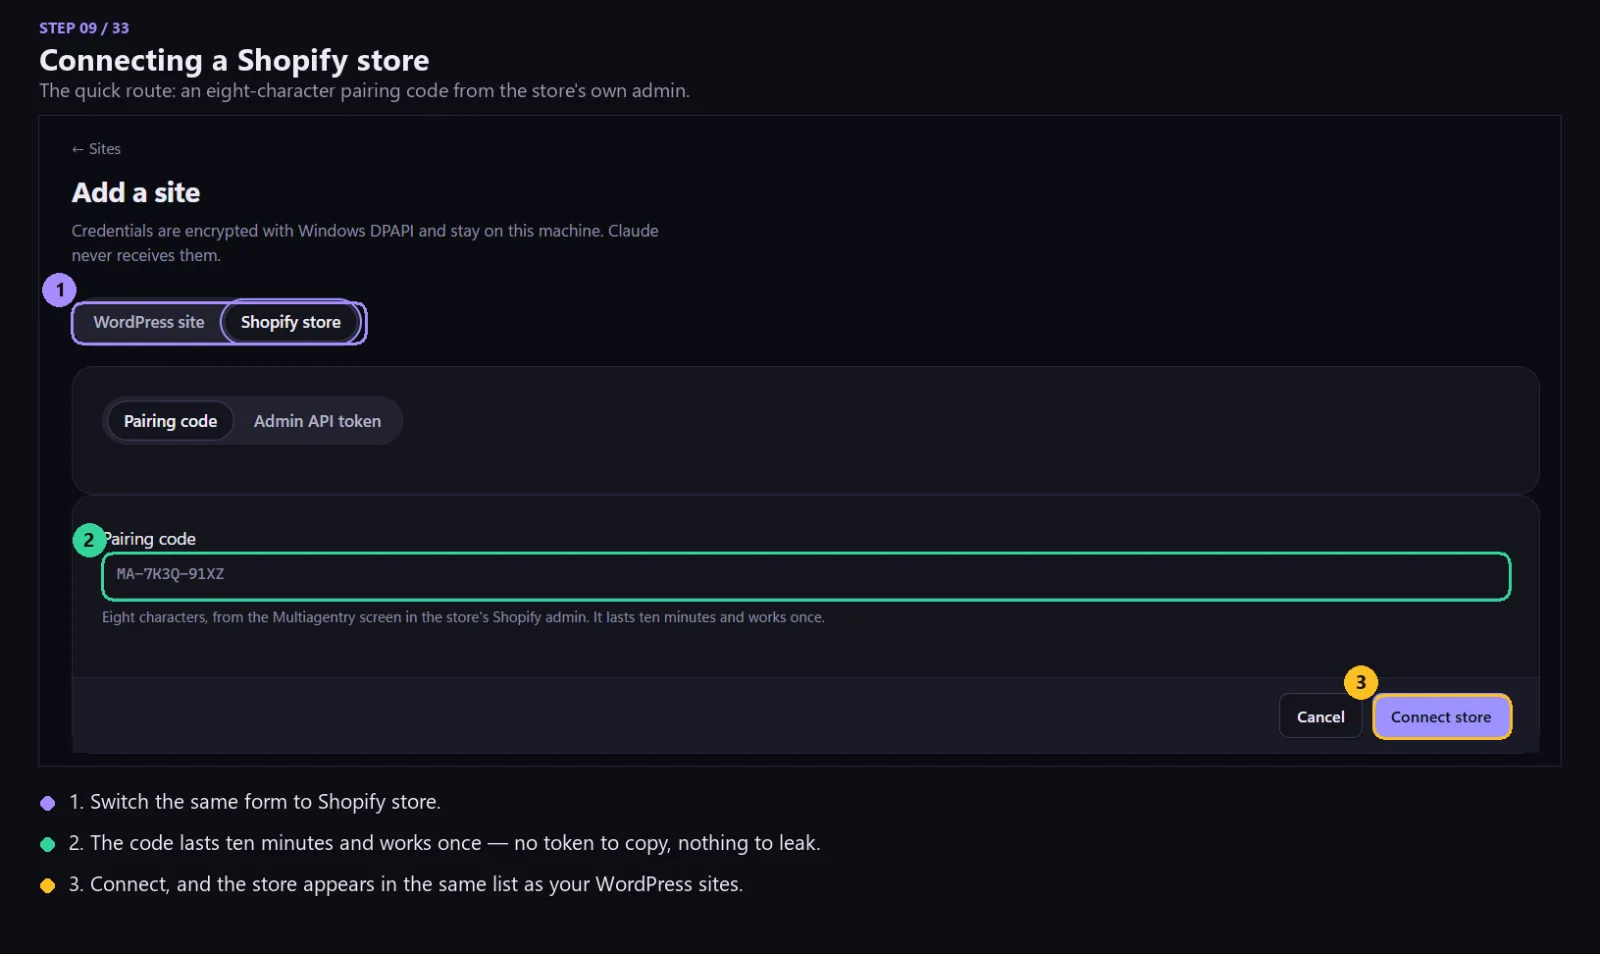Click the '2. The code lasts ten minutes' caption
The image size is (1600, 954).
[x=444, y=843]
